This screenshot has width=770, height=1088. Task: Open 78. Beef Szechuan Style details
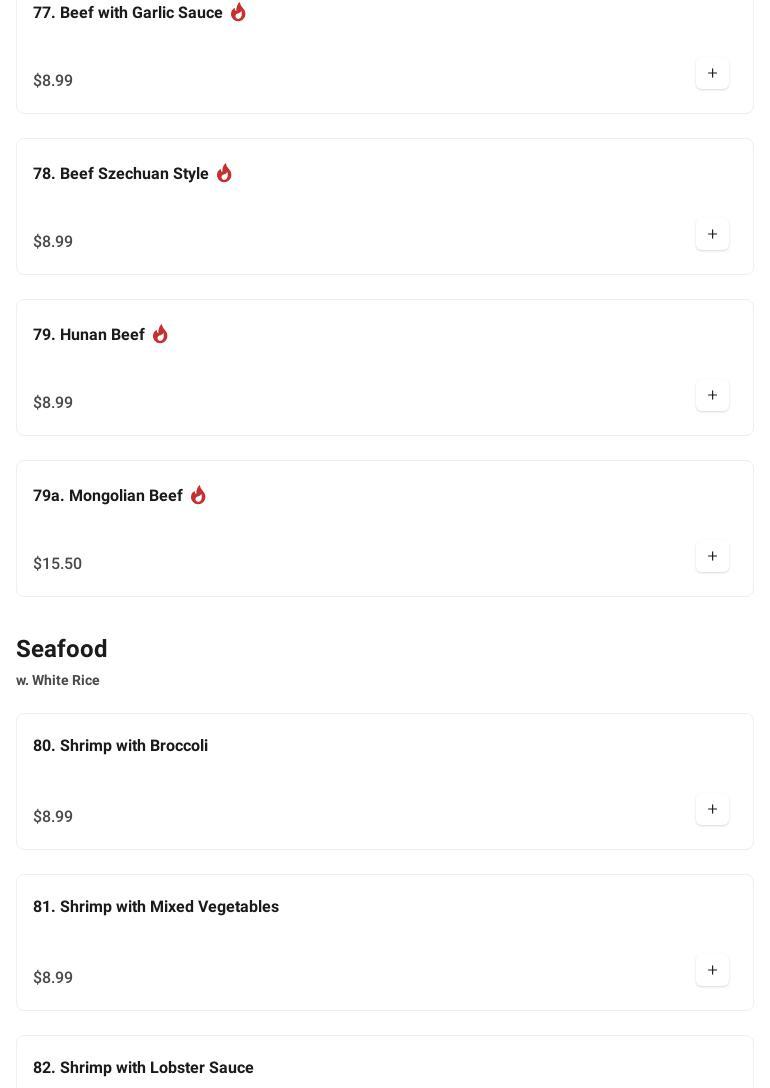pyautogui.click(x=121, y=174)
